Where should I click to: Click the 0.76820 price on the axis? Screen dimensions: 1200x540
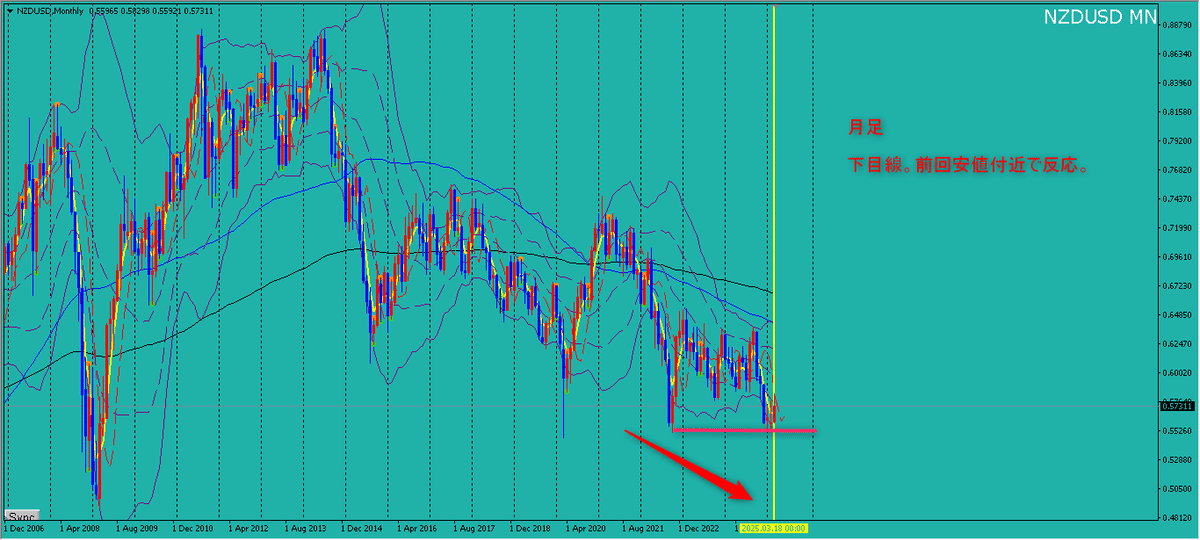click(x=1178, y=170)
